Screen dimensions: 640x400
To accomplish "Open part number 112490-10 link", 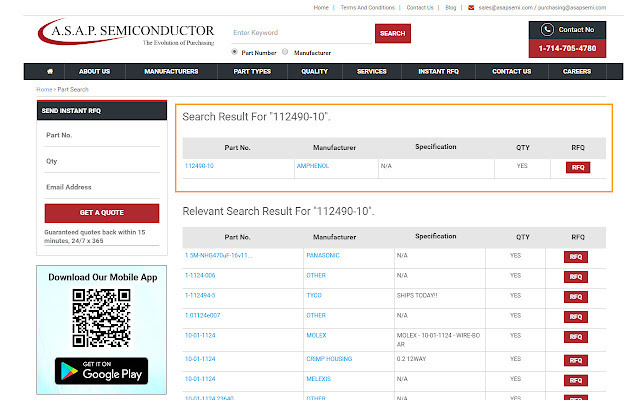I will [x=199, y=166].
